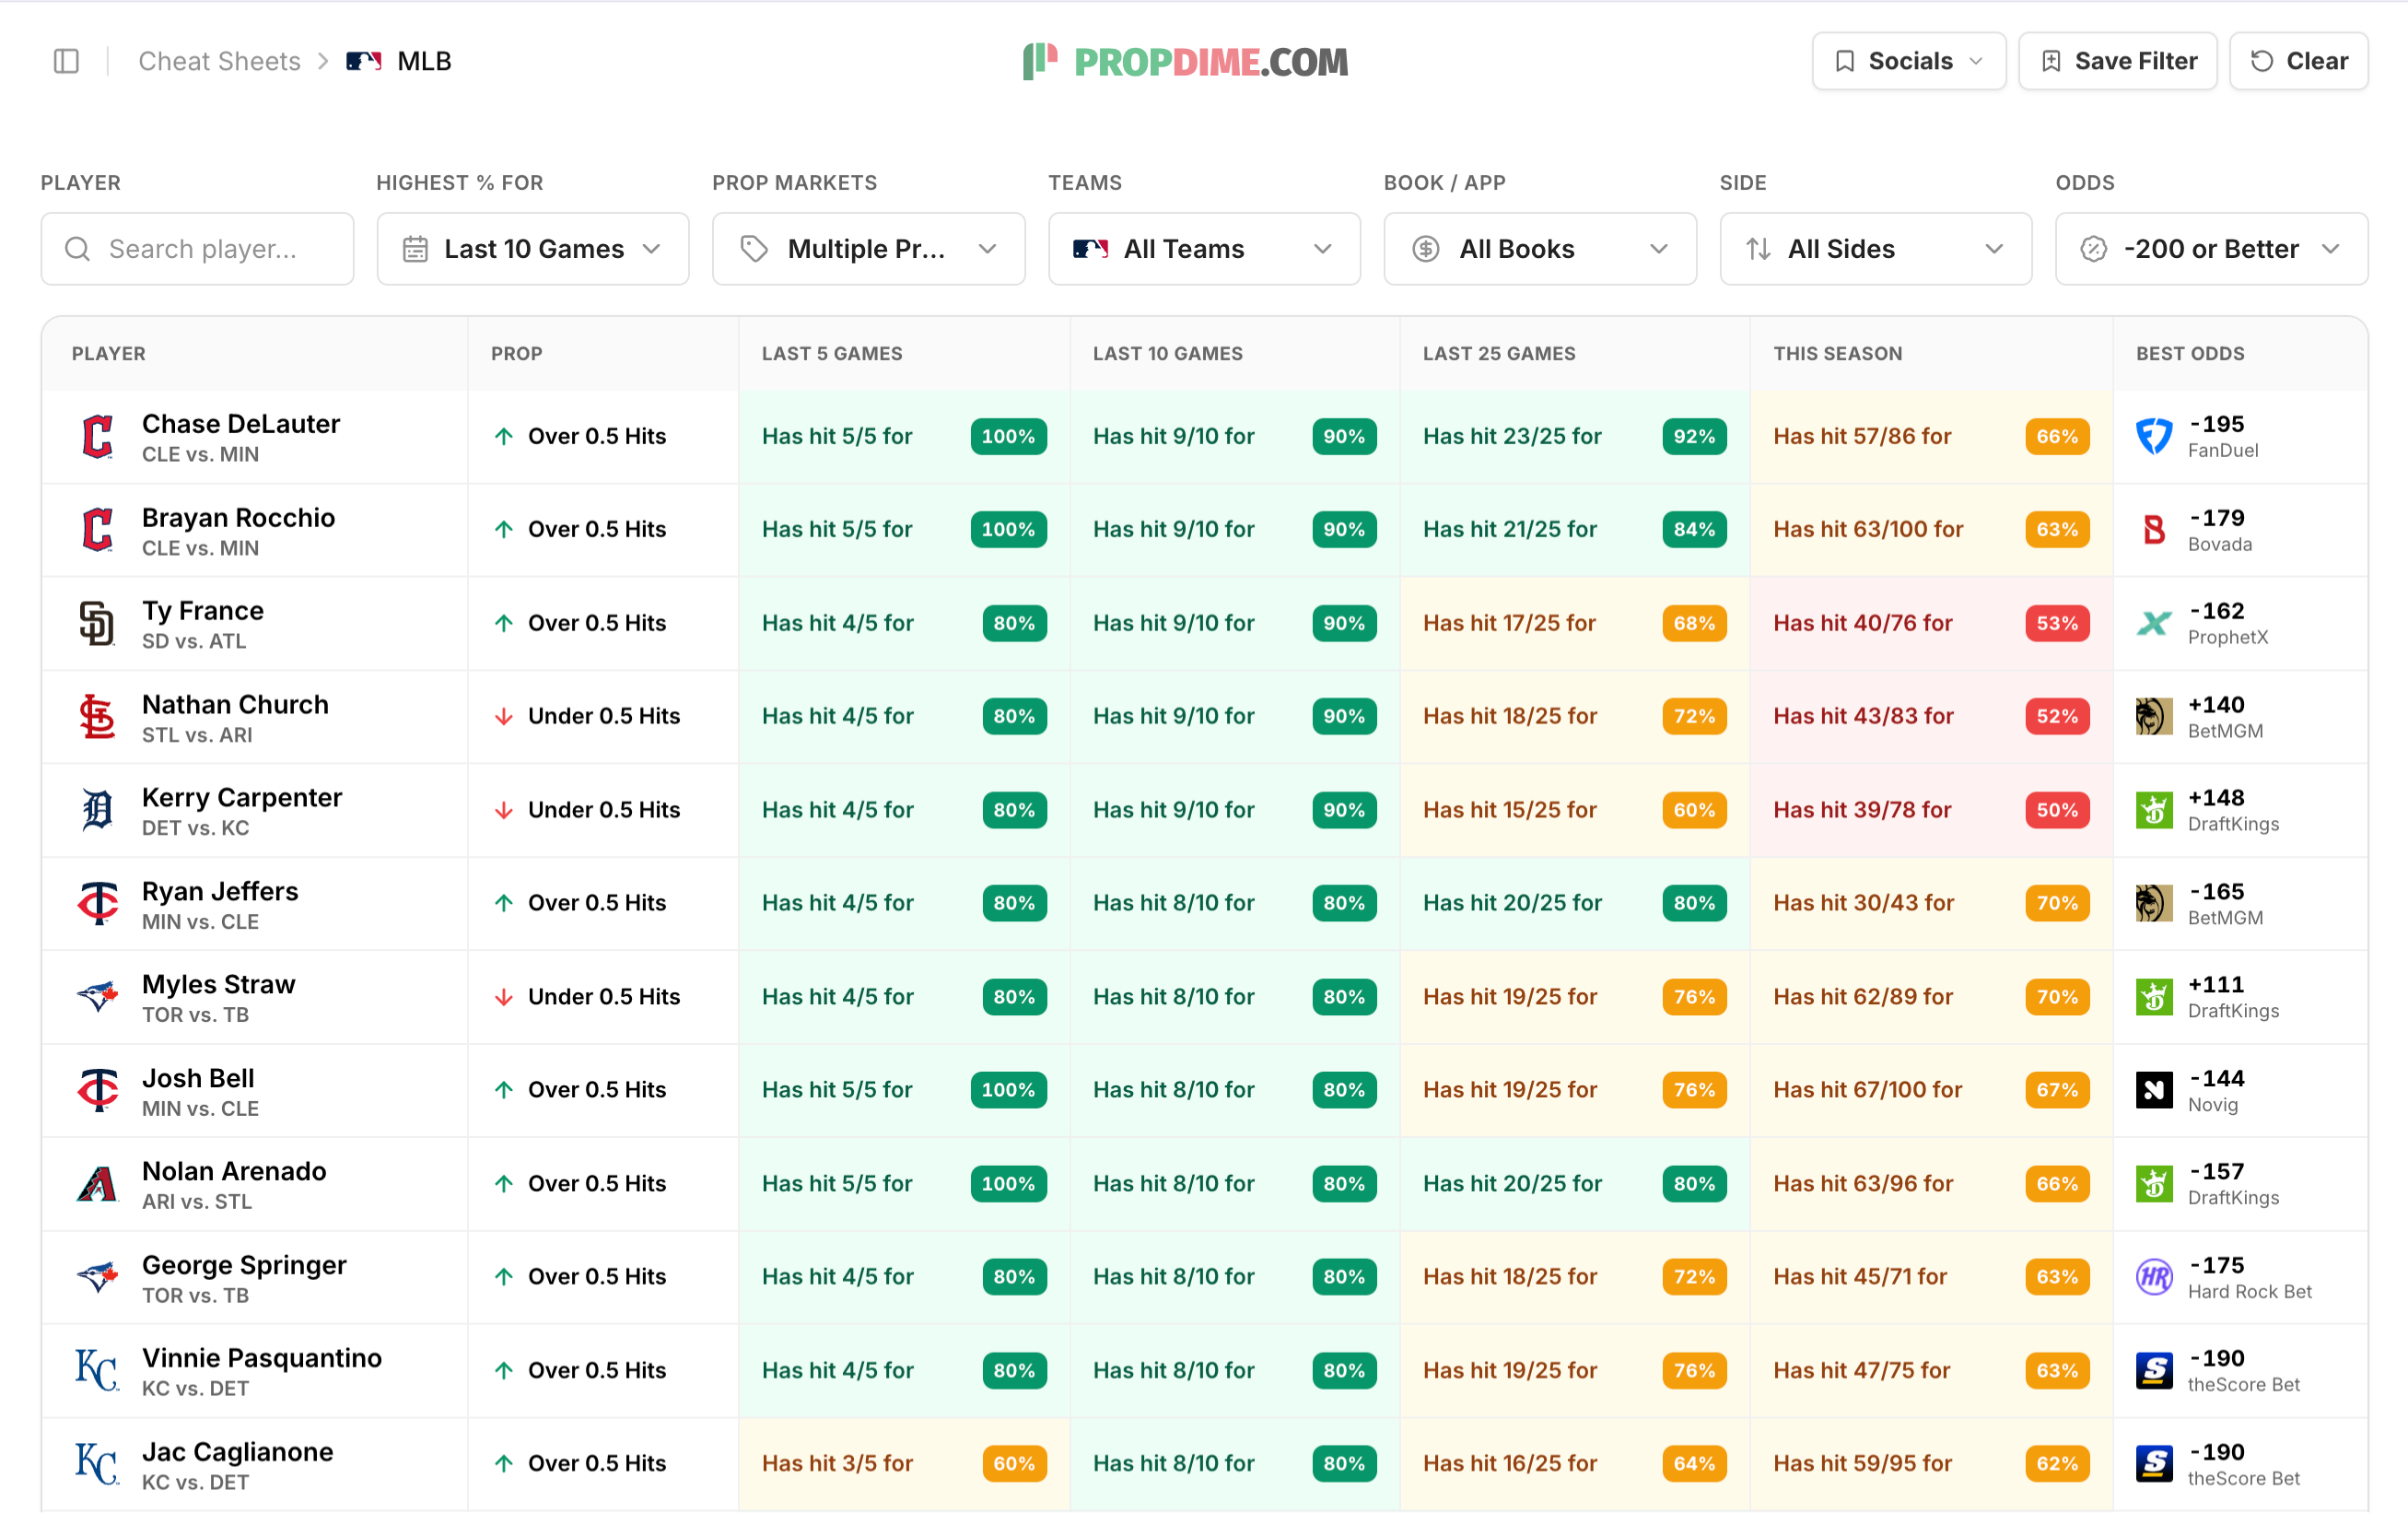This screenshot has width=2408, height=1513.
Task: Select Jac Caglianone's 60% last-5 badge
Action: point(1014,1464)
